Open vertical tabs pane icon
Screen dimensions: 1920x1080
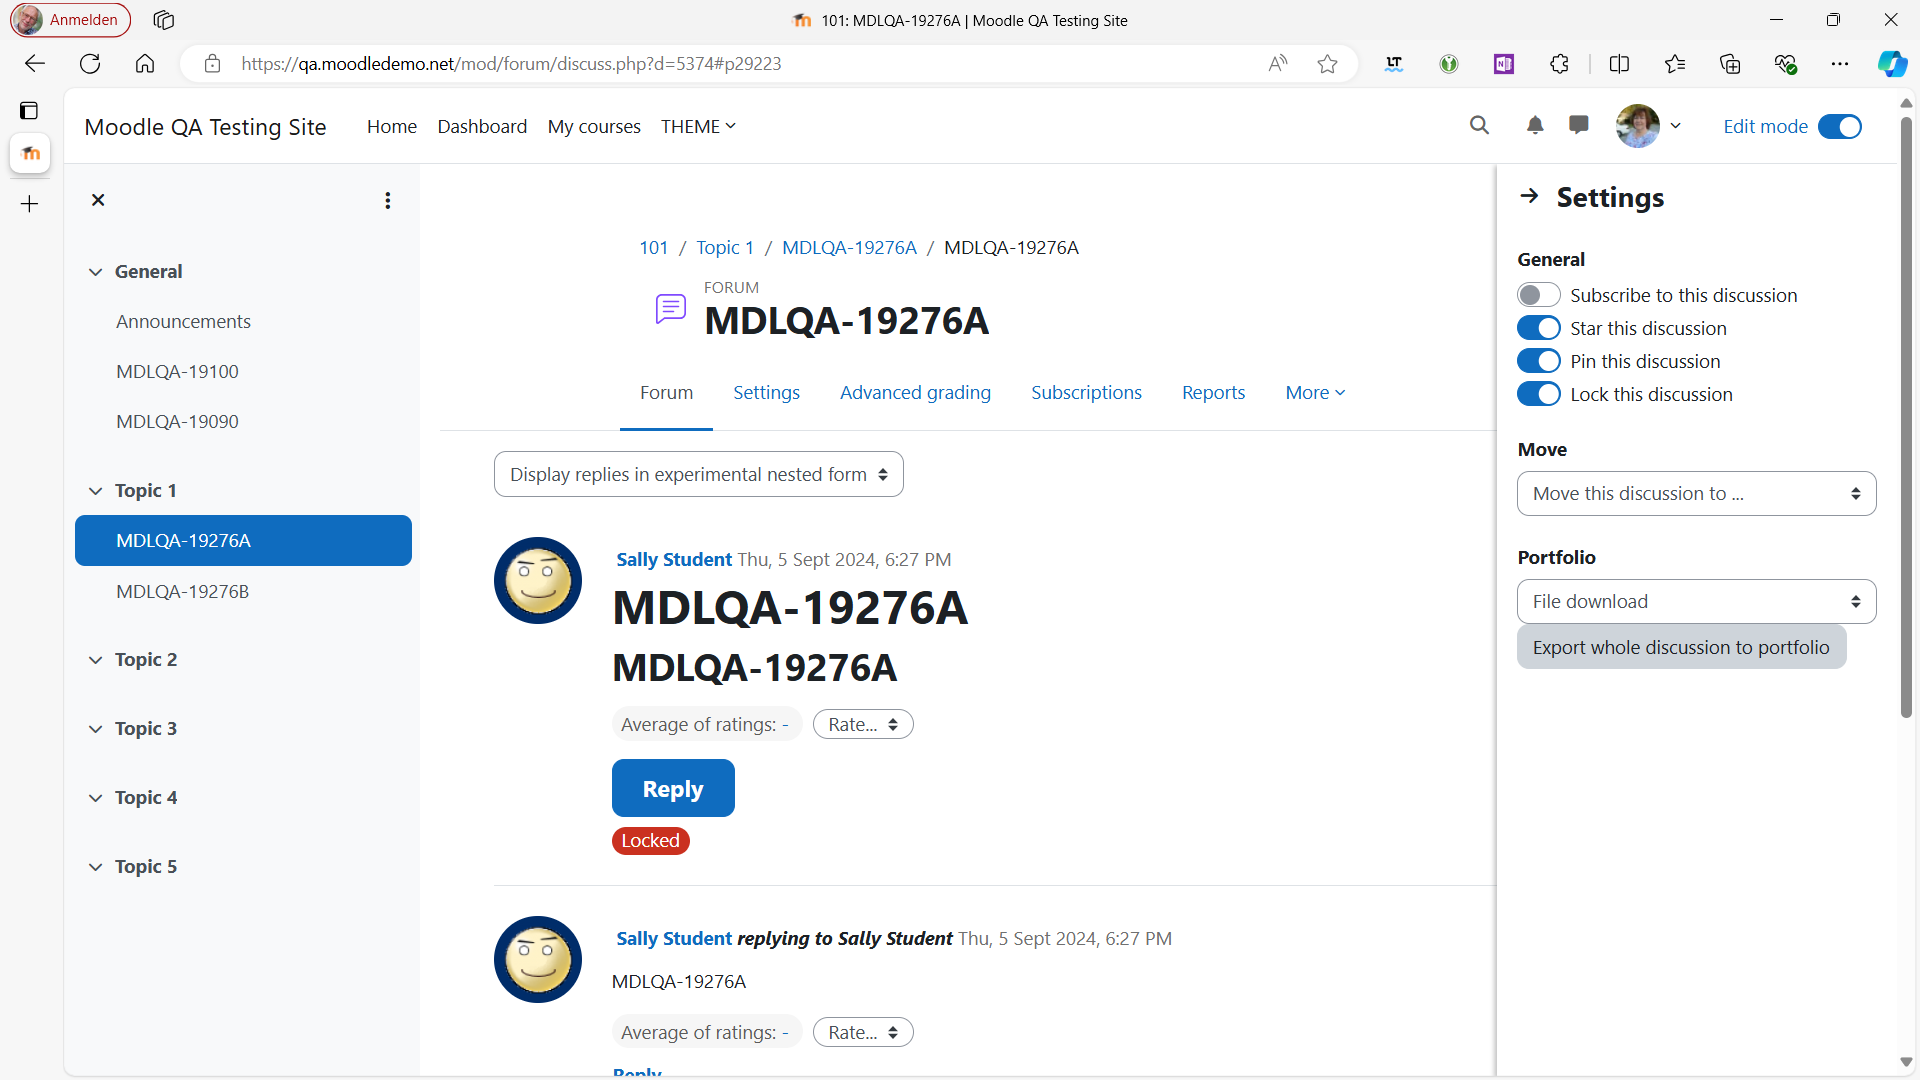click(29, 110)
